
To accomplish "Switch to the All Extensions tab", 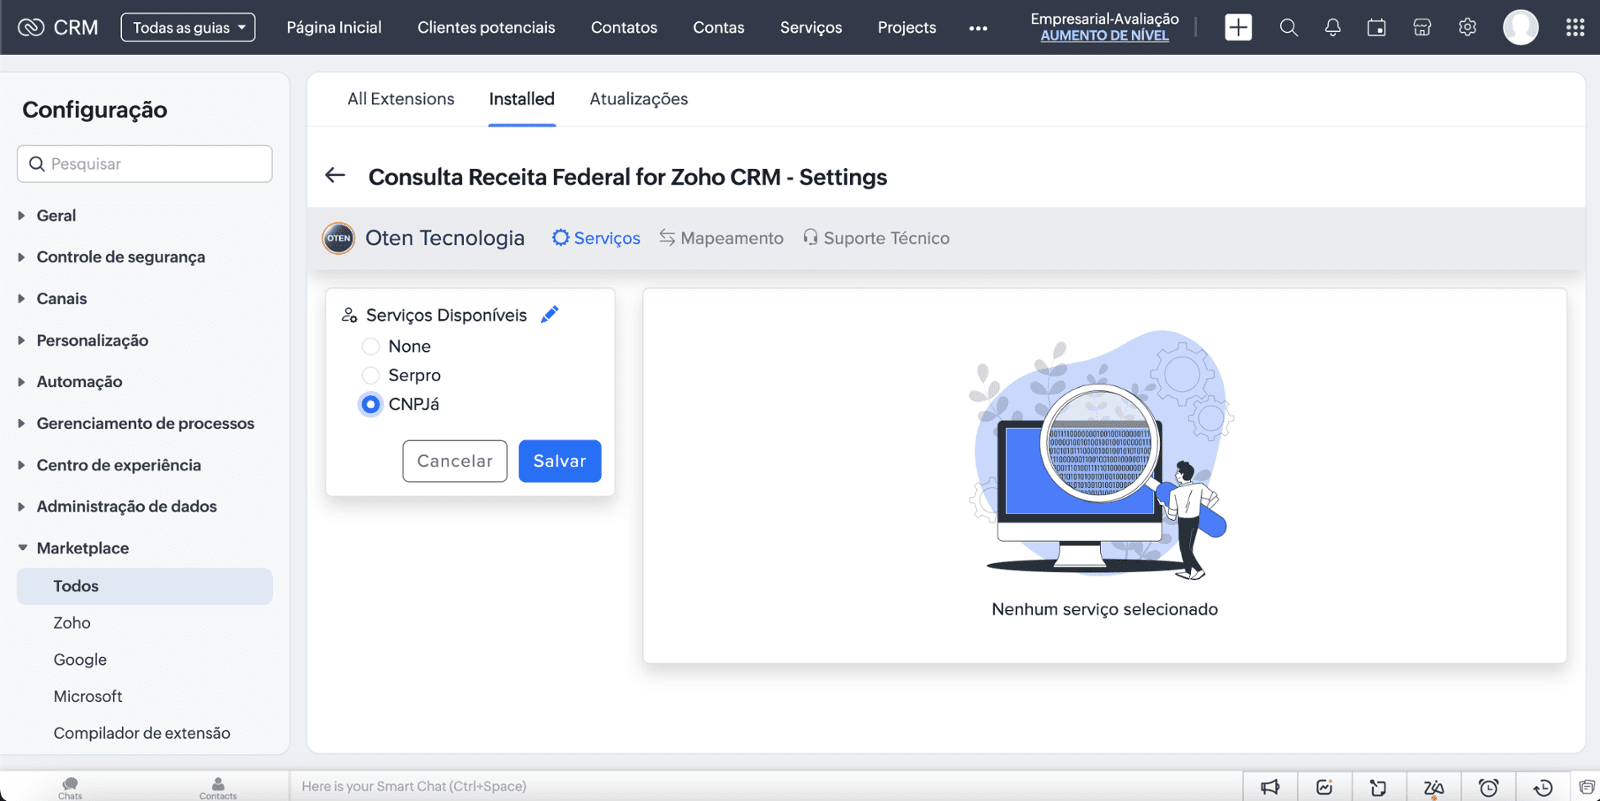I will tap(400, 99).
